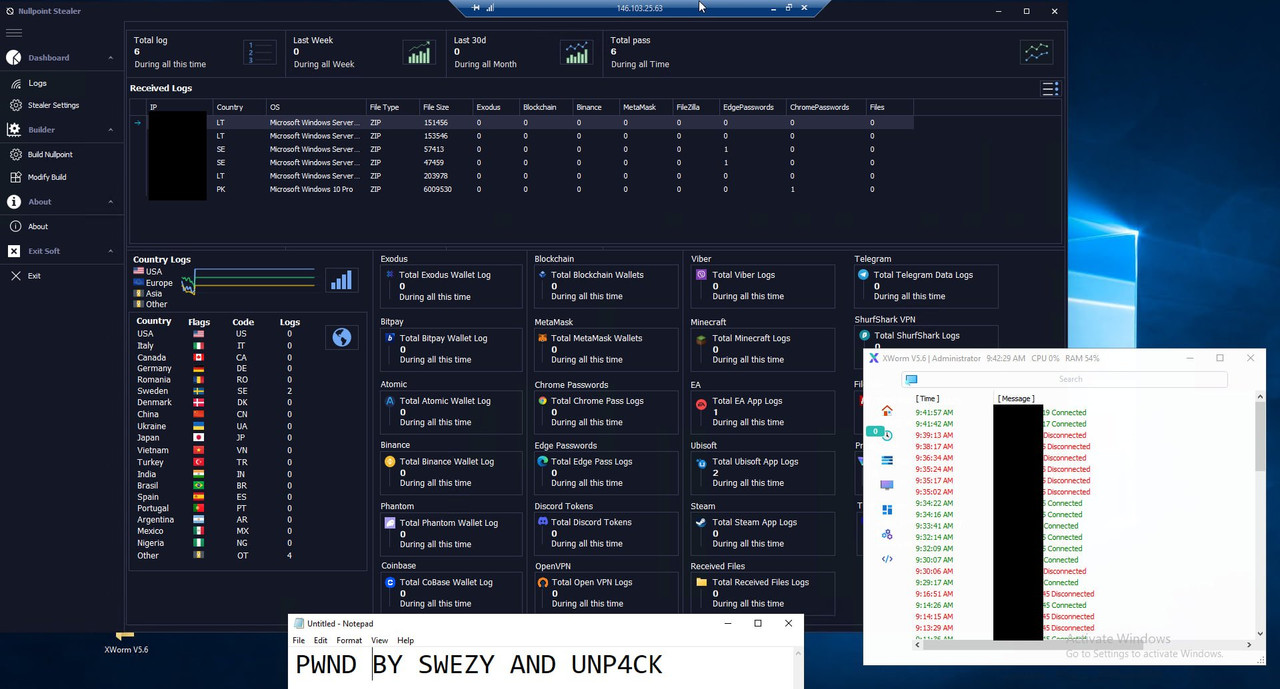1280x689 pixels.
Task: Open the XWorm code brackets icon
Action: pyautogui.click(x=886, y=559)
